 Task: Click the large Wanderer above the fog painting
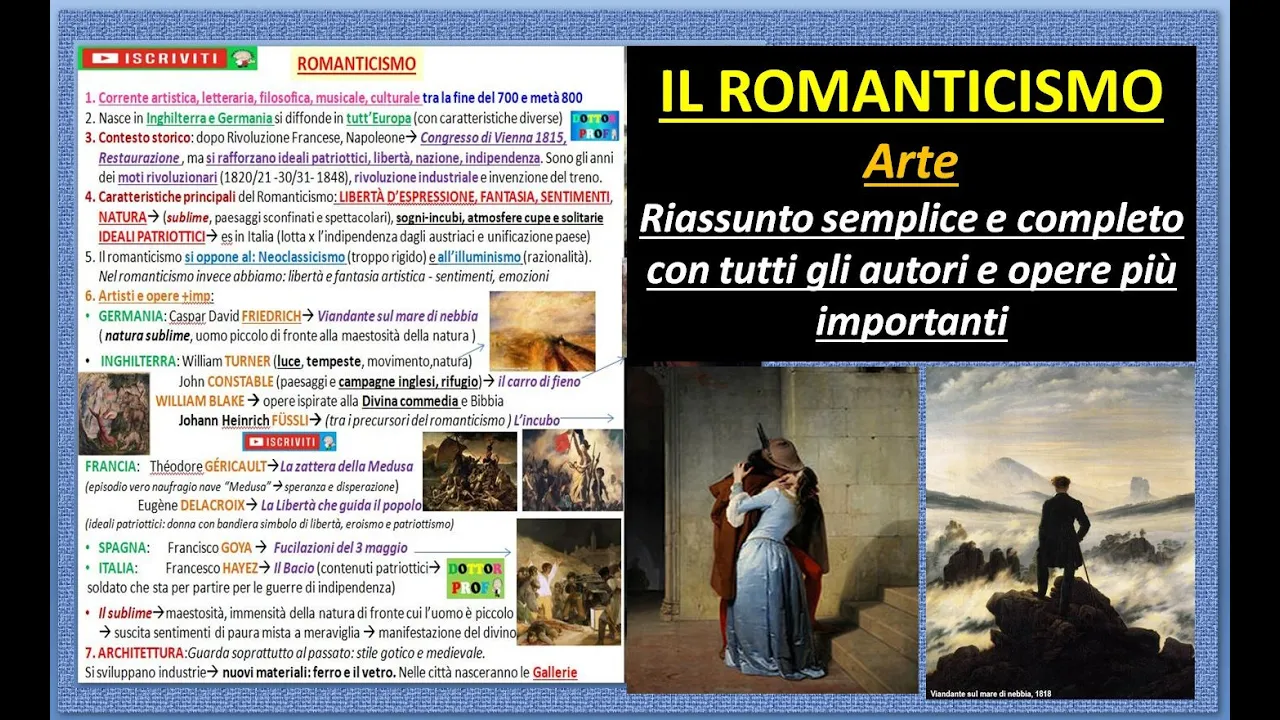pos(1060,532)
